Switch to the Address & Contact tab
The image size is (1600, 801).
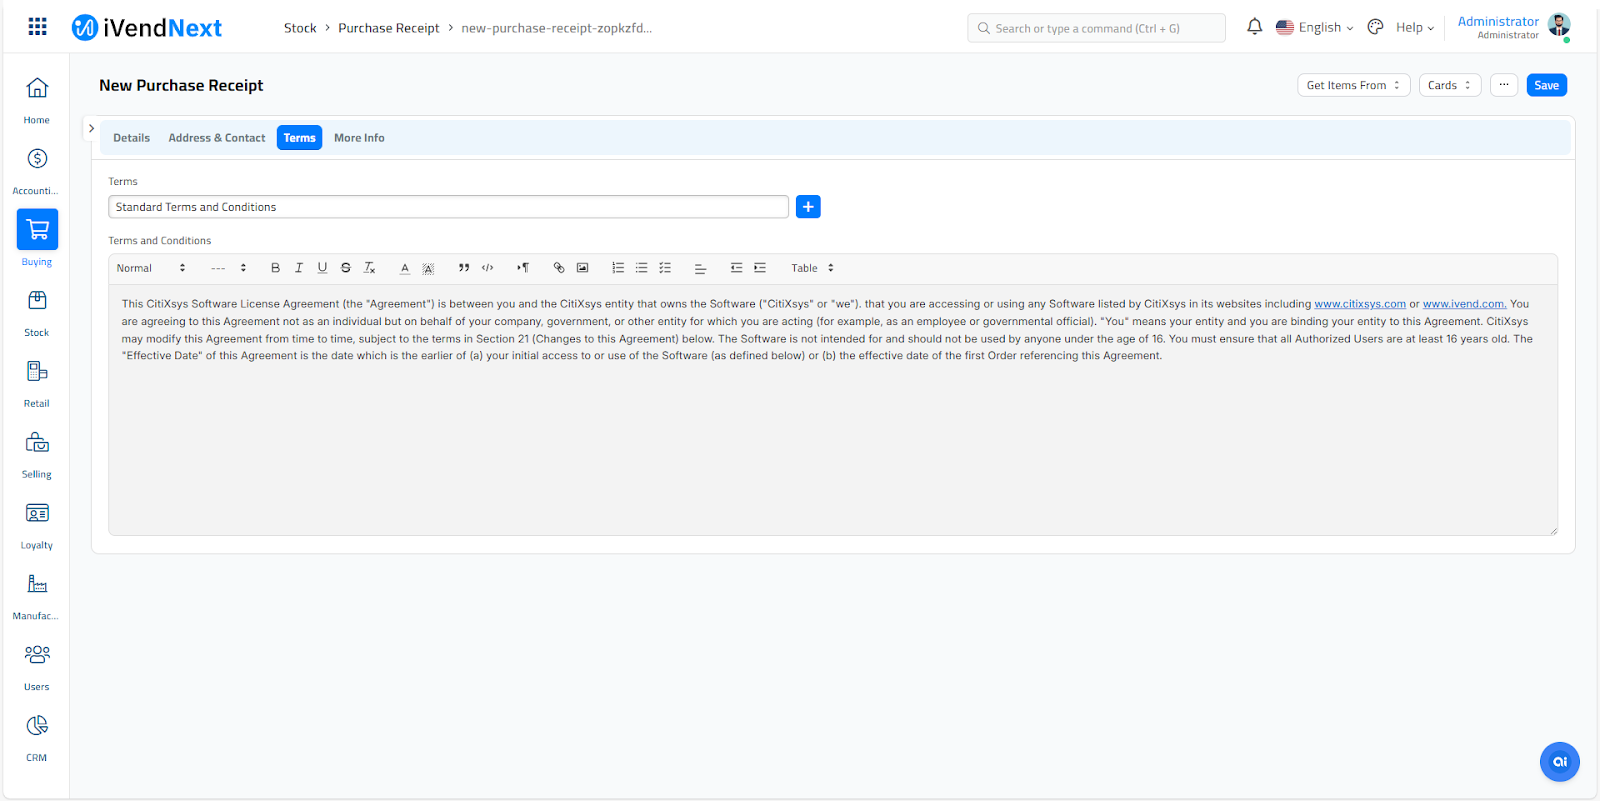coord(216,138)
